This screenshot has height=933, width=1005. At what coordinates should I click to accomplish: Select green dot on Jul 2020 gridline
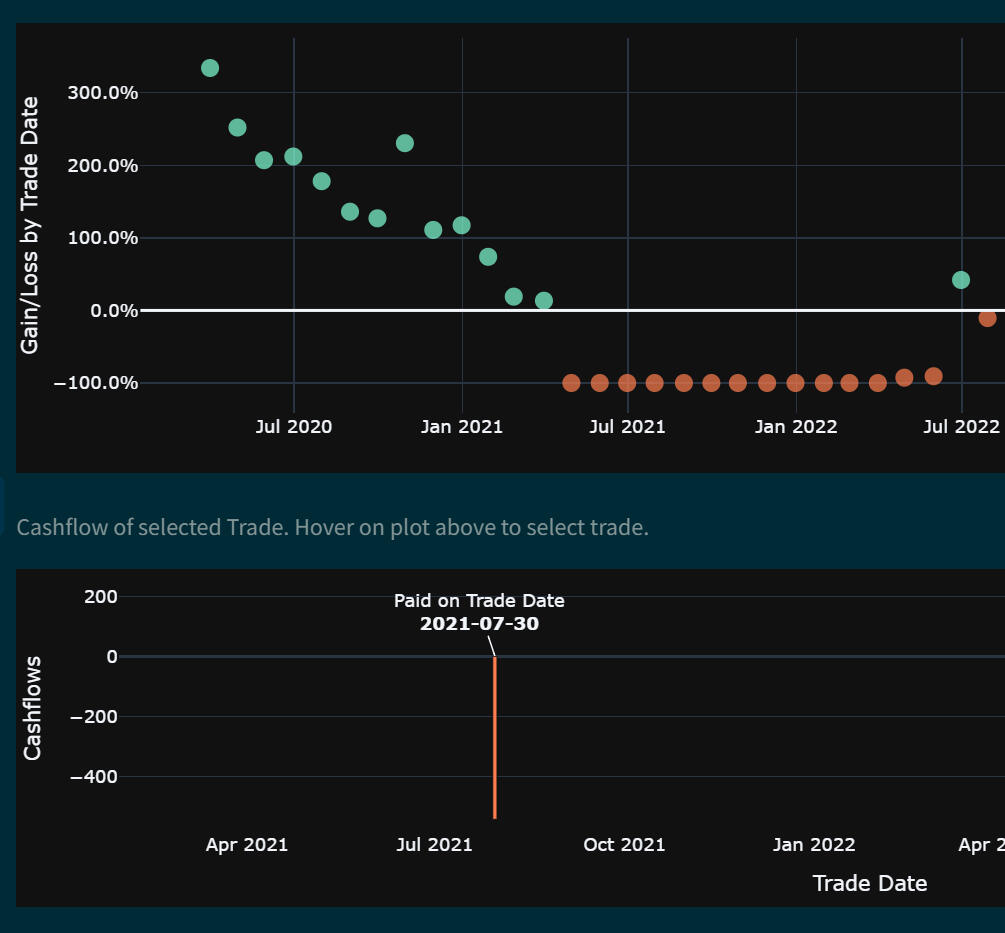click(x=293, y=157)
